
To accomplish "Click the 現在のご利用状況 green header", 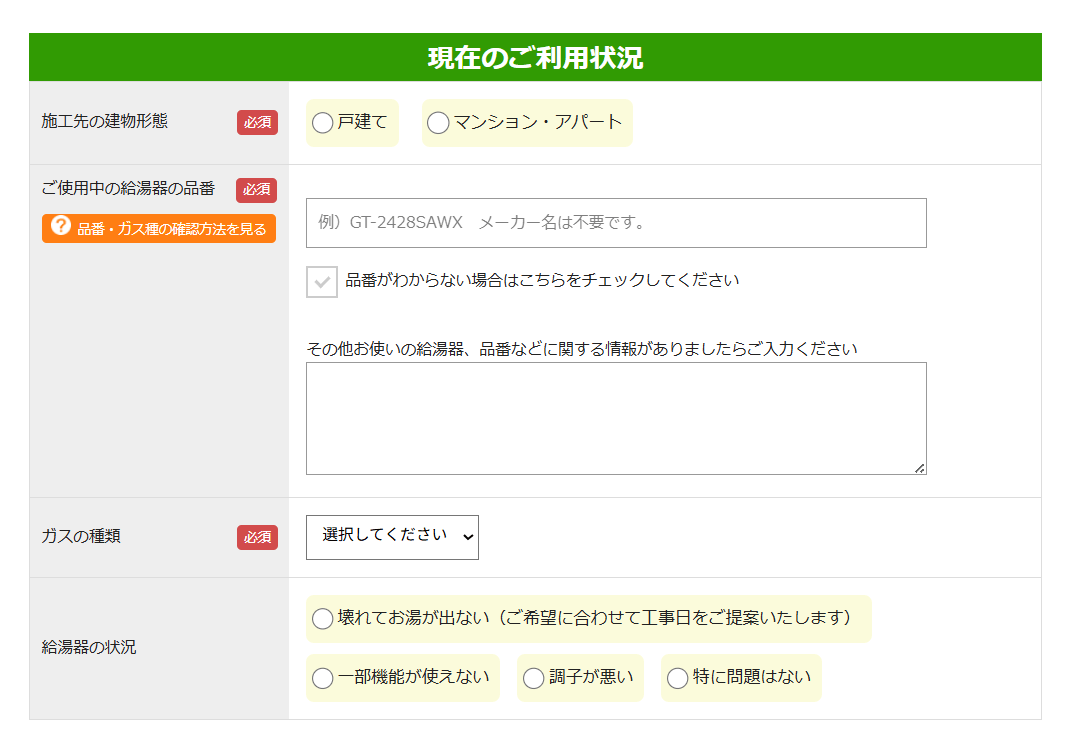I will tap(535, 58).
